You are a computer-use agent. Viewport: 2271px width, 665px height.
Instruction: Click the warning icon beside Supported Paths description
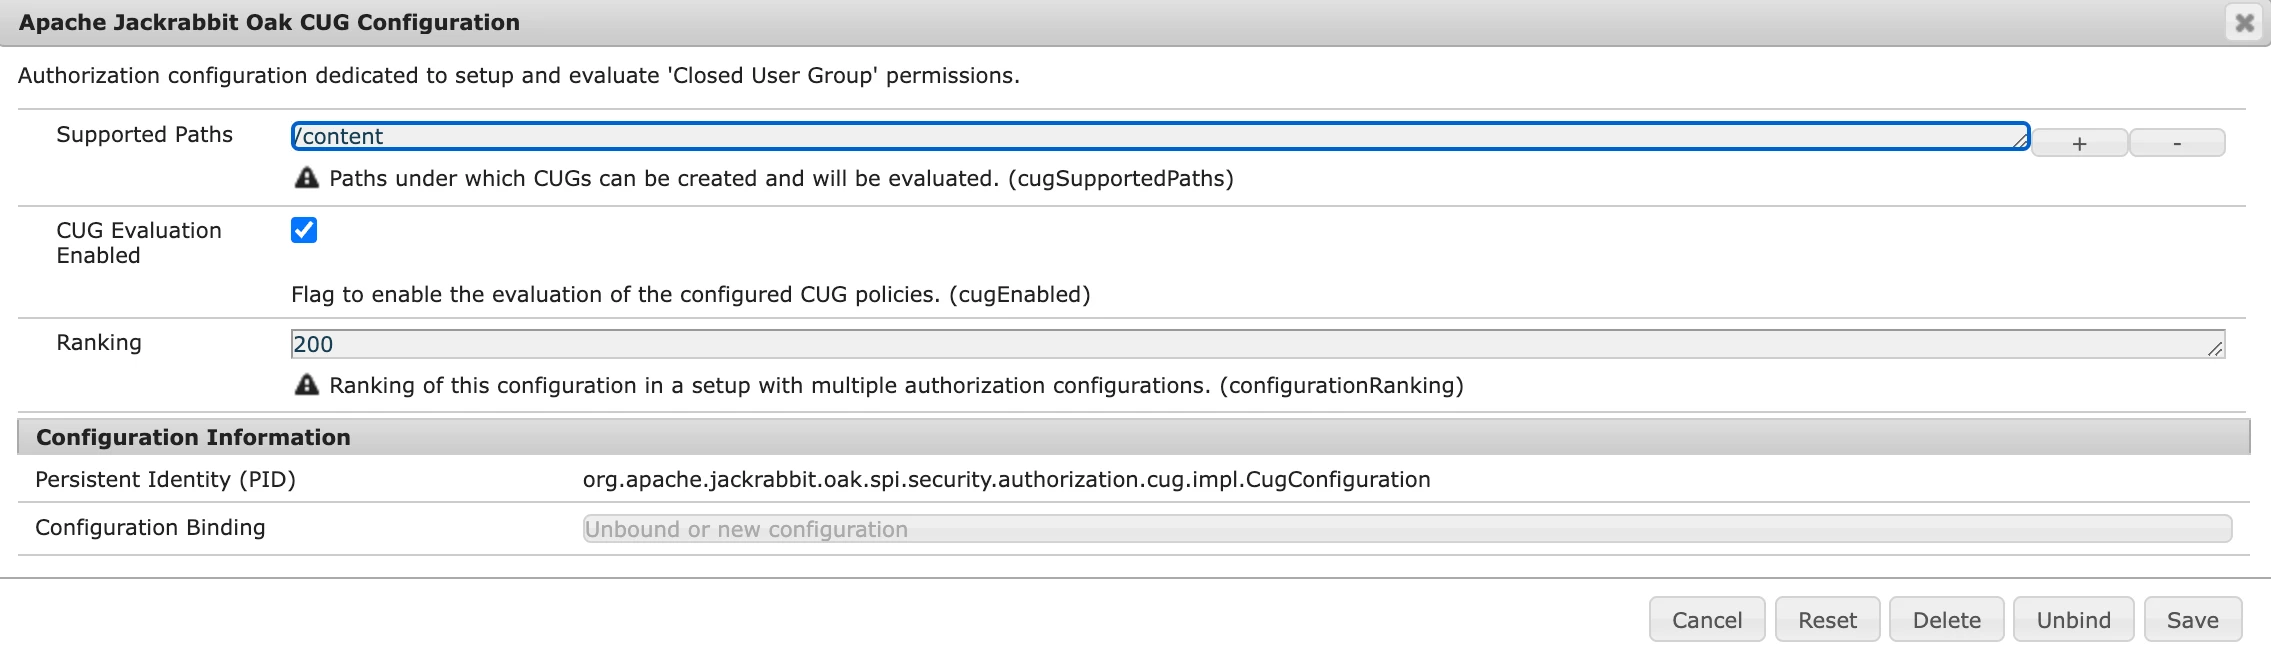click(x=306, y=178)
